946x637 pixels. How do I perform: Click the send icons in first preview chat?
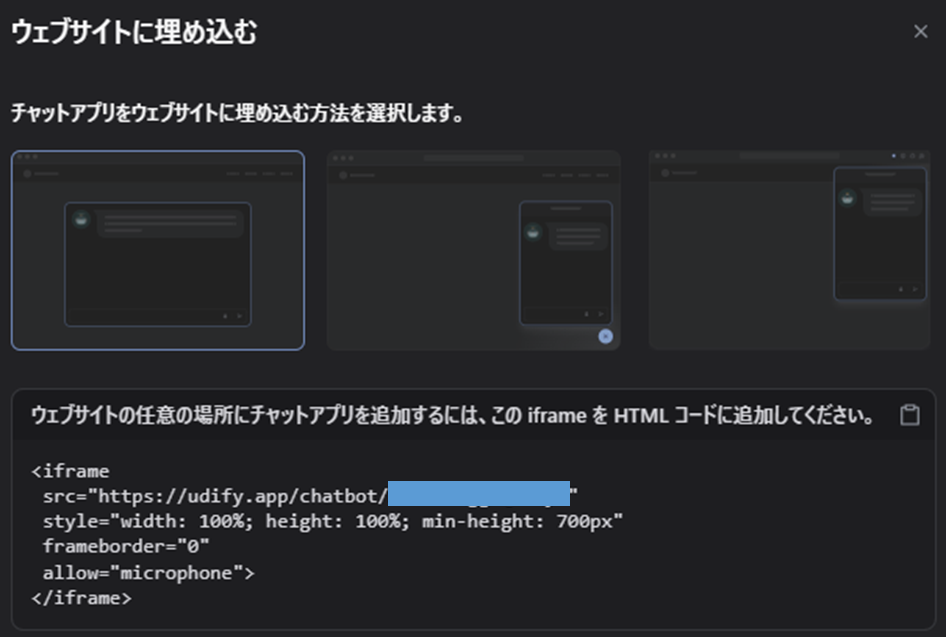coord(231,315)
